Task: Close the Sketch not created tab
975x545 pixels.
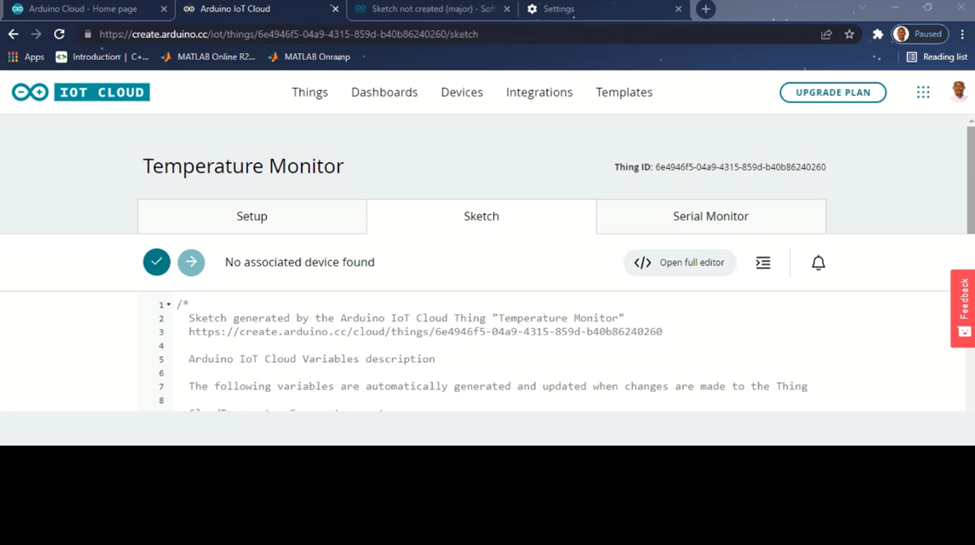Action: pyautogui.click(x=507, y=9)
